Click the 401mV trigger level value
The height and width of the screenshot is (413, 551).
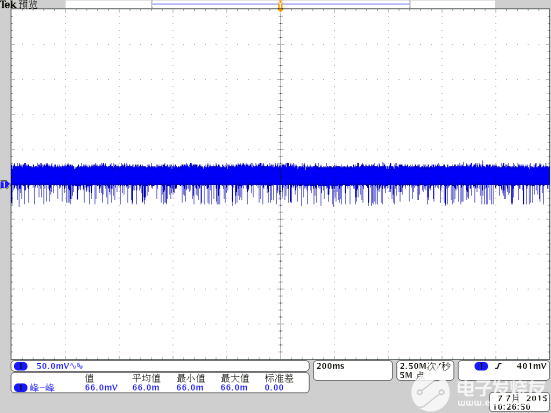[x=532, y=366]
